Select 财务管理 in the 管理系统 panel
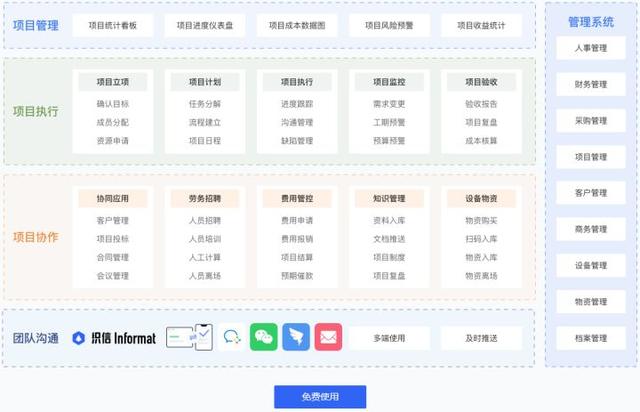The image size is (640, 412). 591,85
